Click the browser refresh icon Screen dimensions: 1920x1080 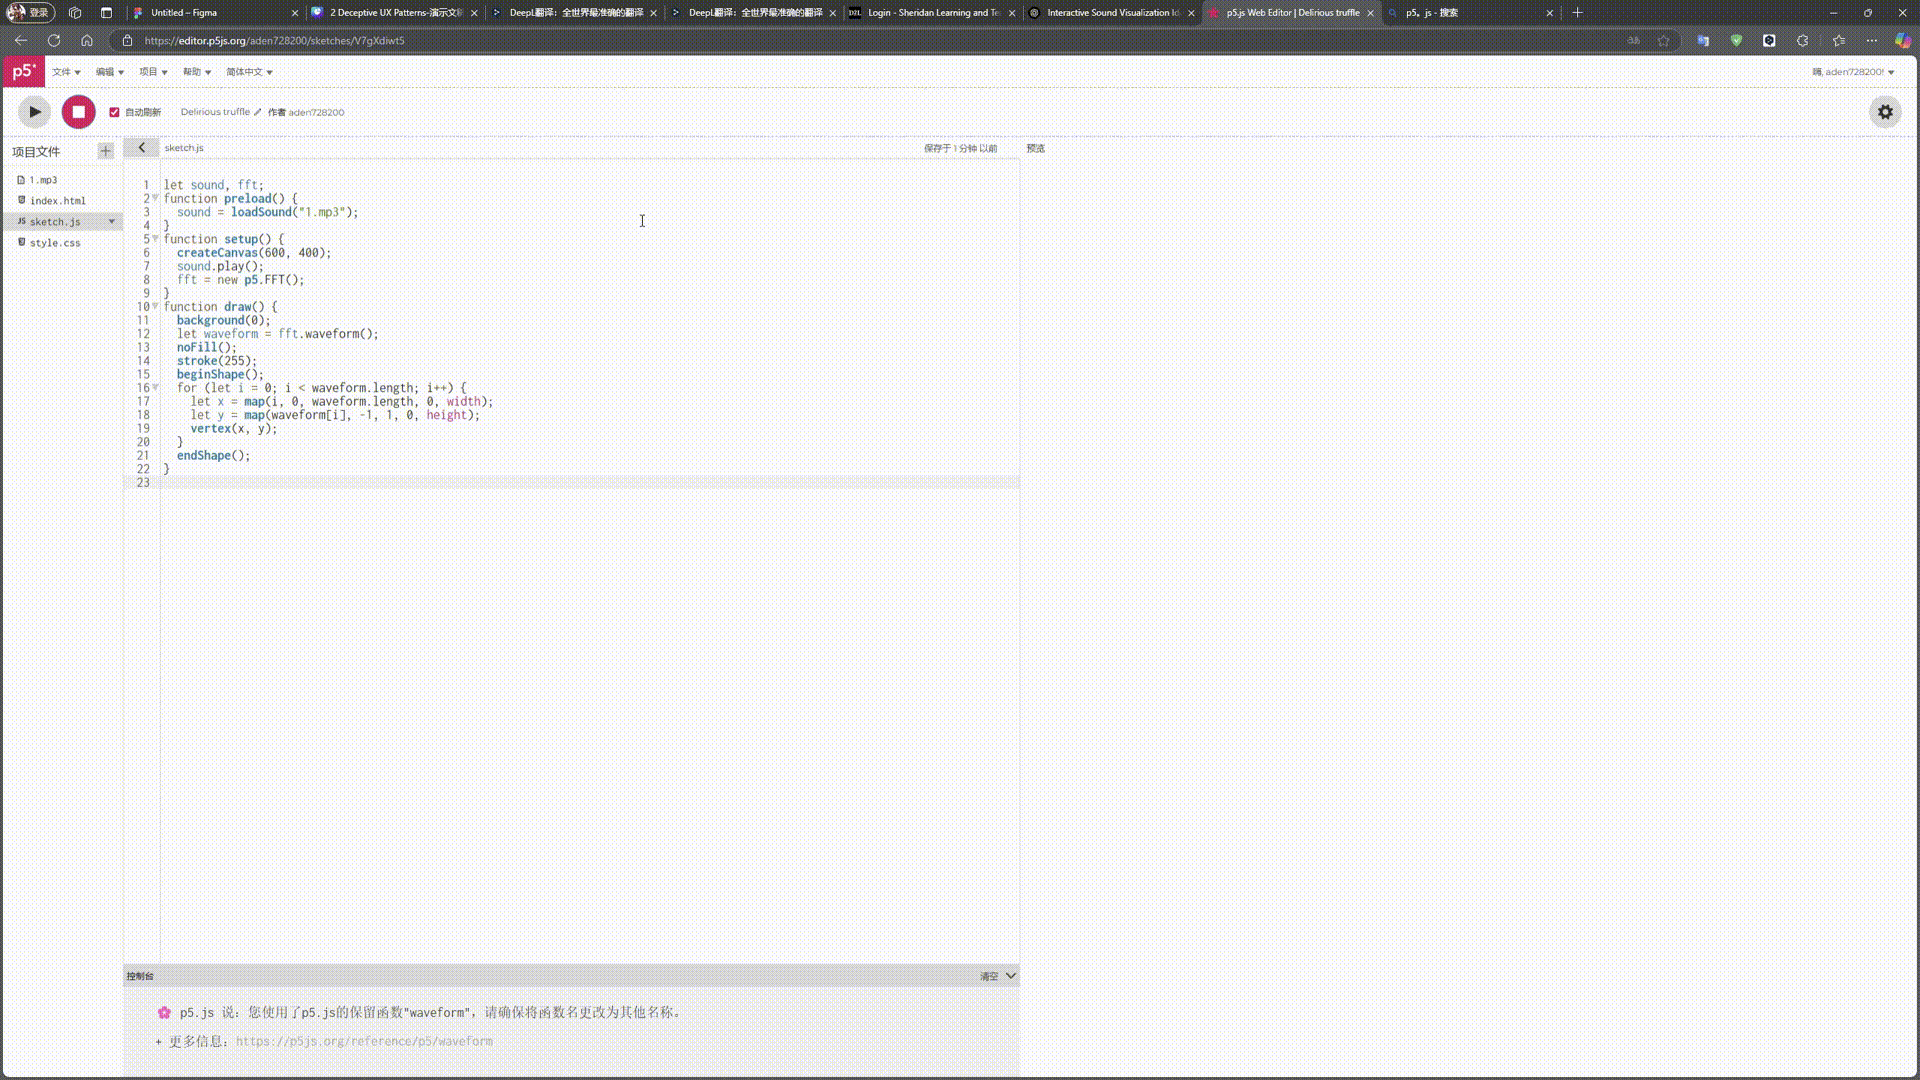click(x=54, y=41)
